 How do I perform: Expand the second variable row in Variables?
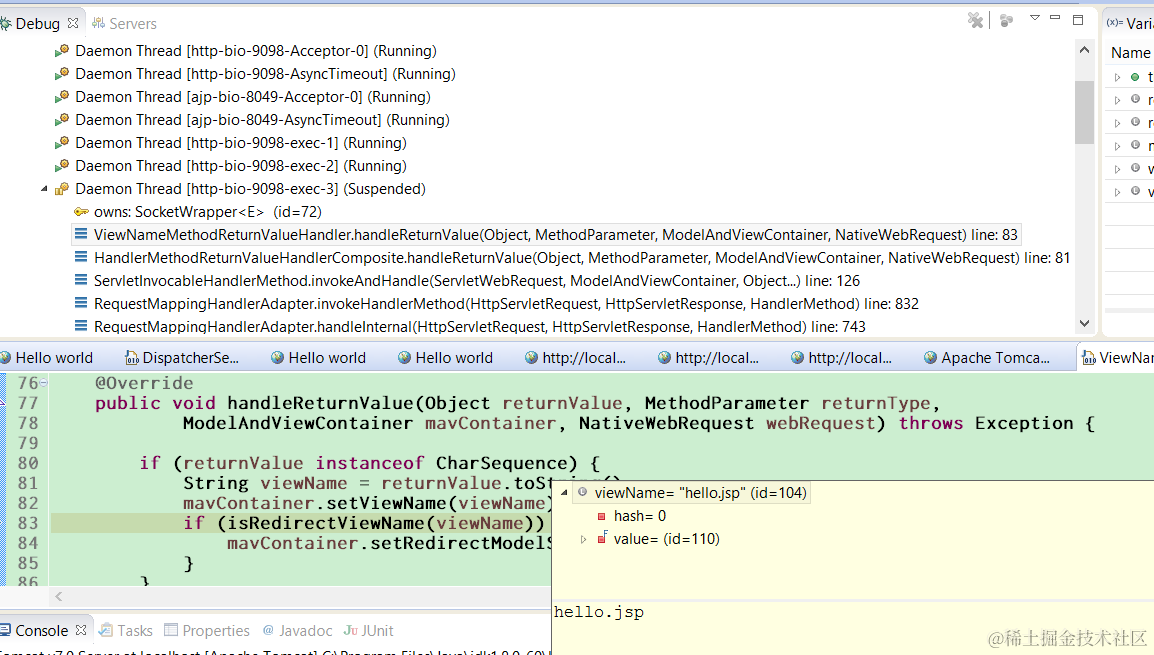(1117, 99)
